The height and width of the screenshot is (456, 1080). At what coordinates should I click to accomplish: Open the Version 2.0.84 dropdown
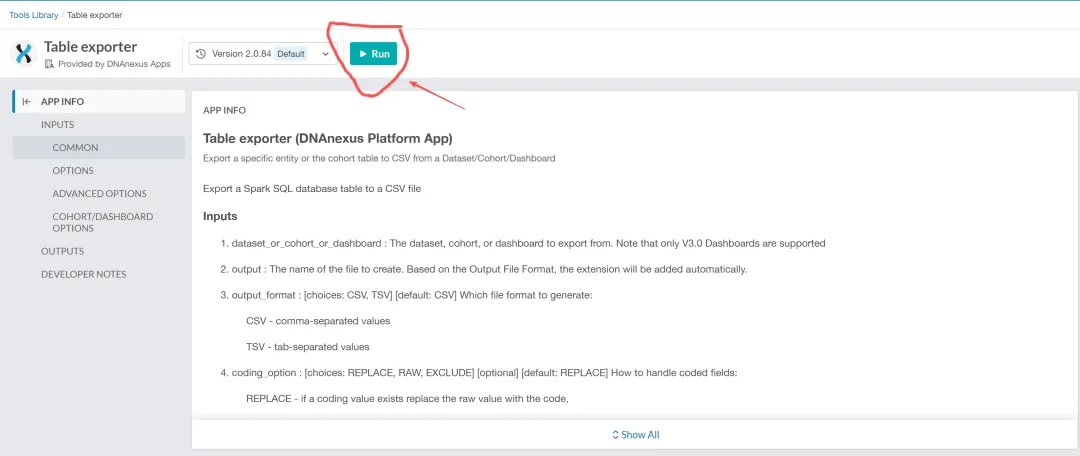point(263,54)
